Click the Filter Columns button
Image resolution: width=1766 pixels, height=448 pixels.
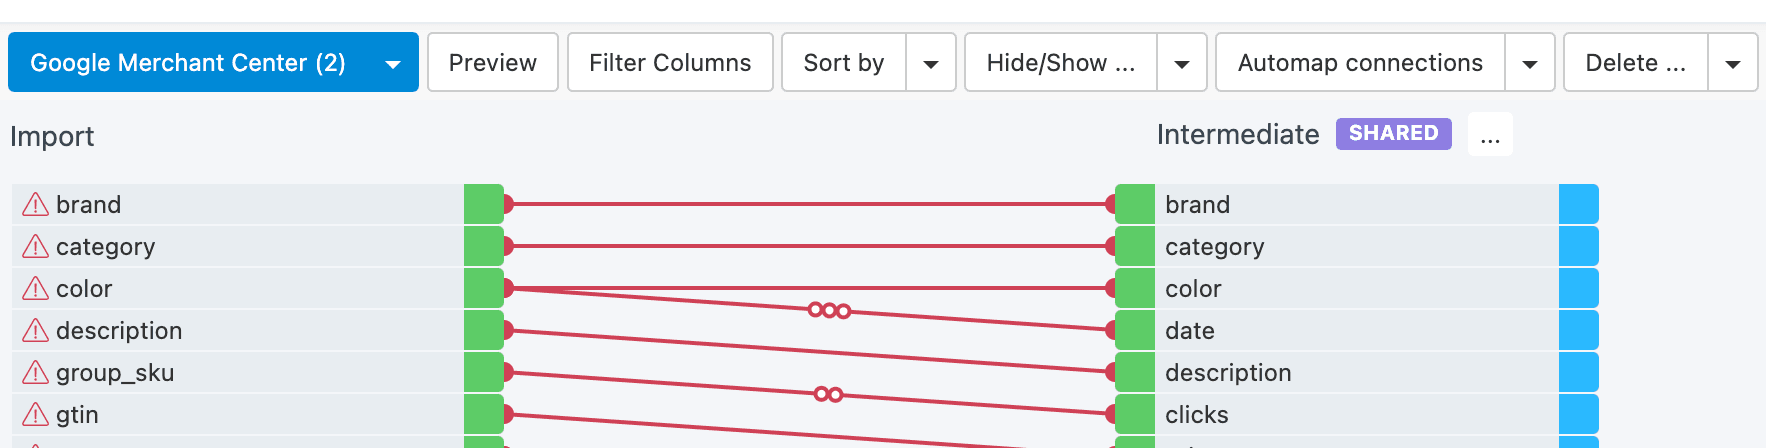670,62
